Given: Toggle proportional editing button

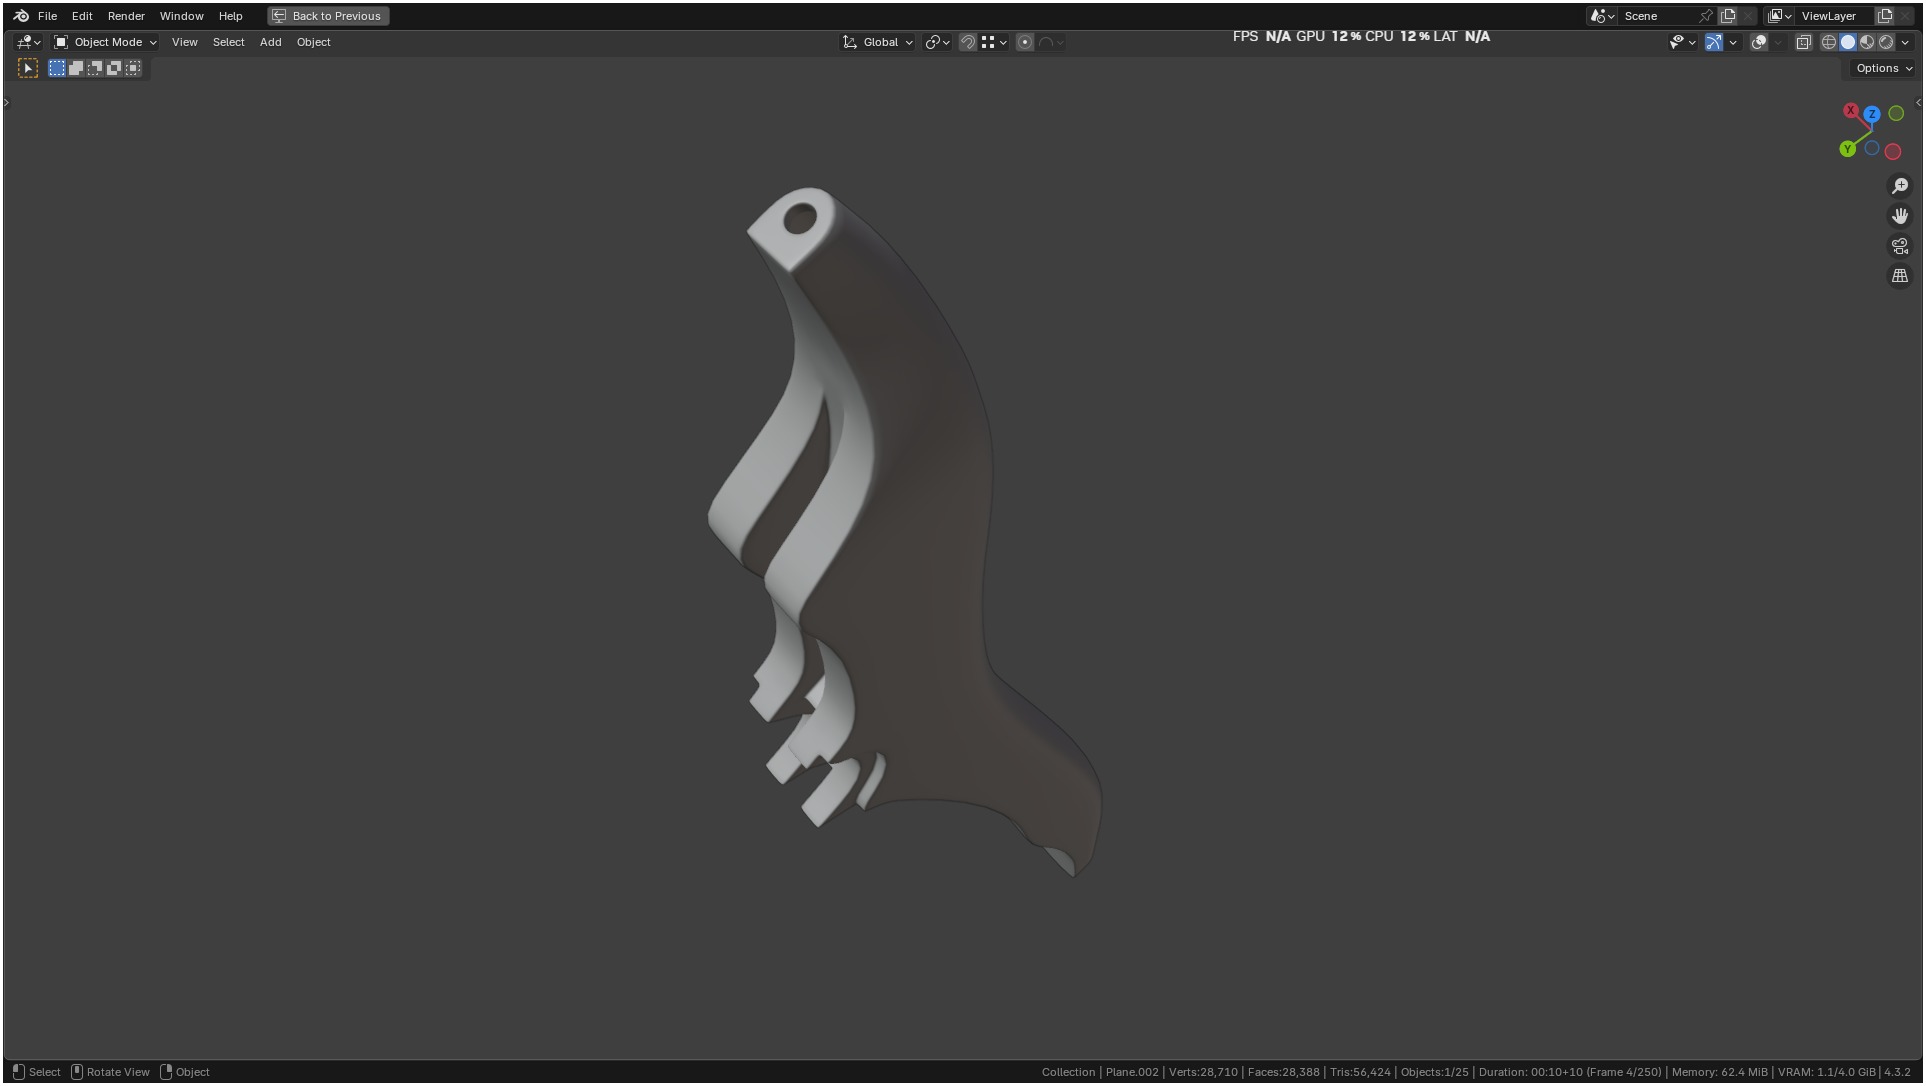Looking at the screenshot, I should point(1025,42).
